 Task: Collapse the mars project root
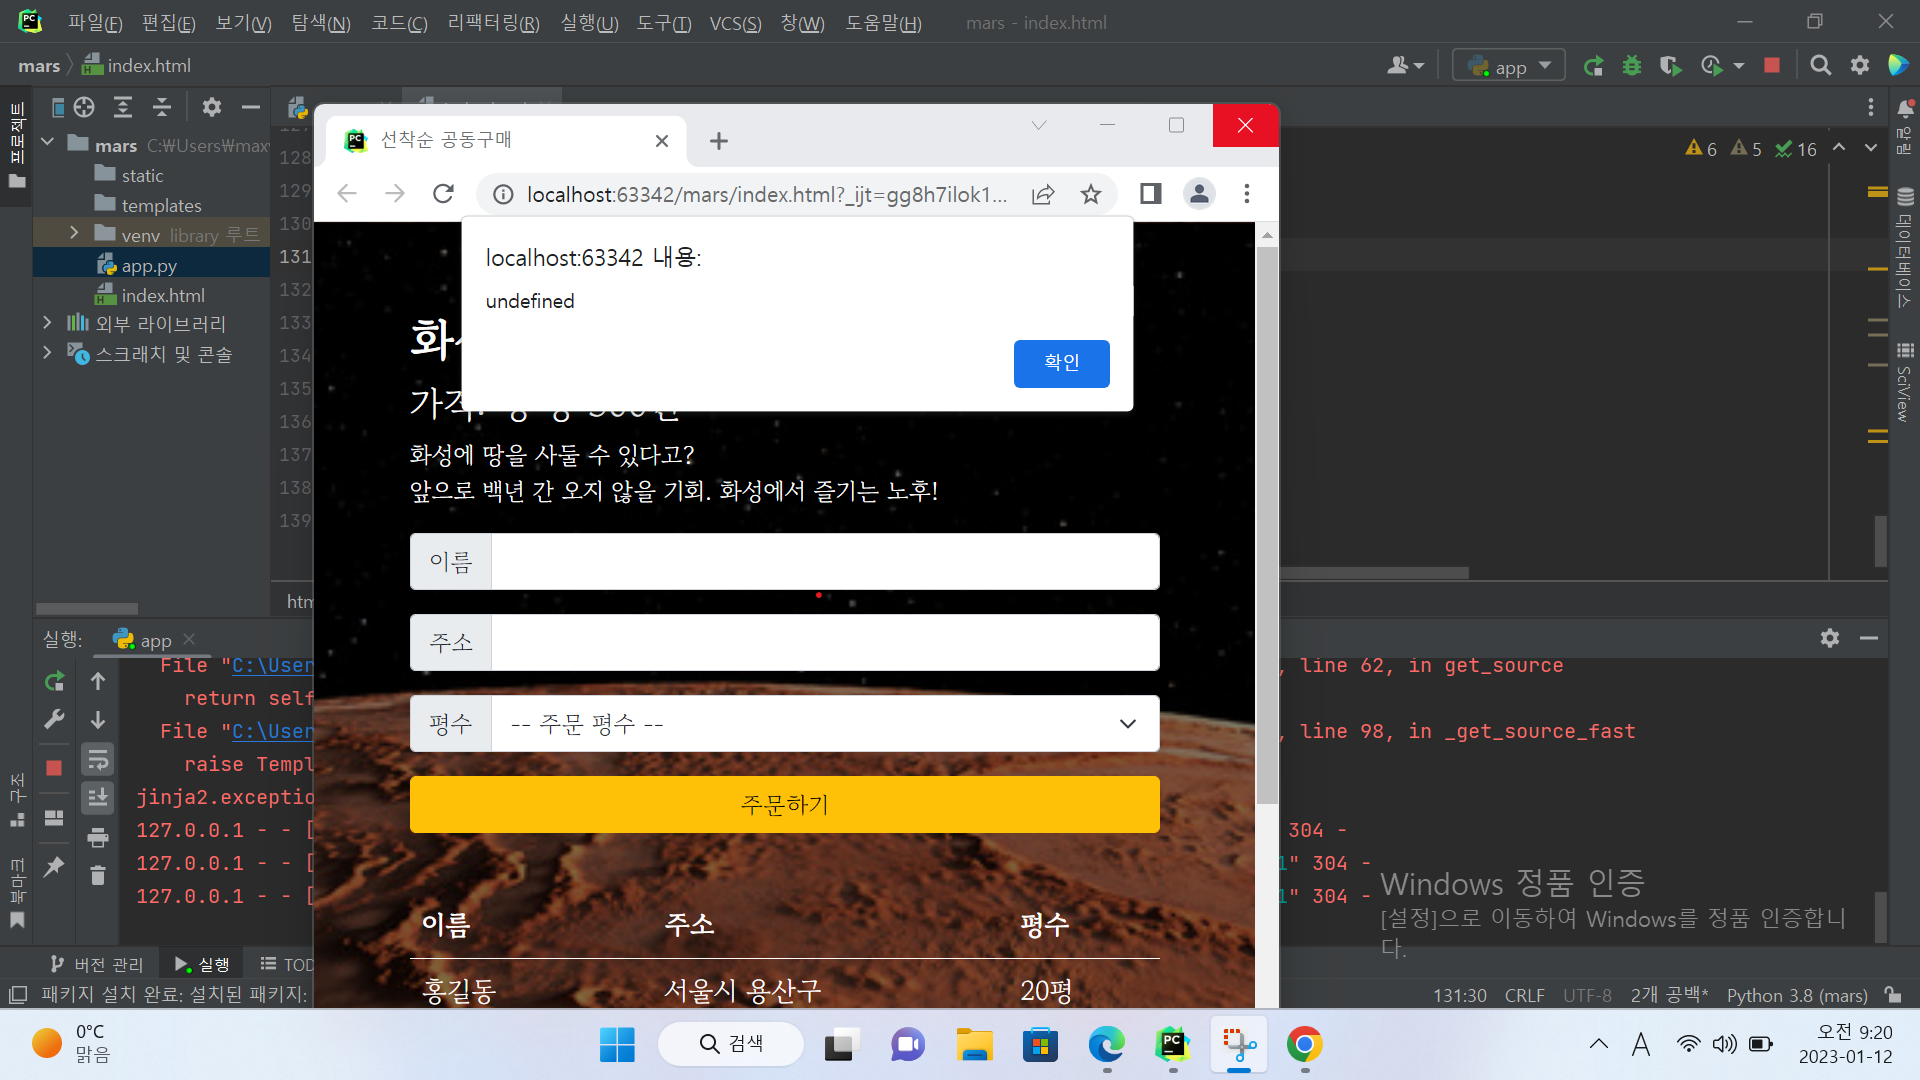(47, 143)
